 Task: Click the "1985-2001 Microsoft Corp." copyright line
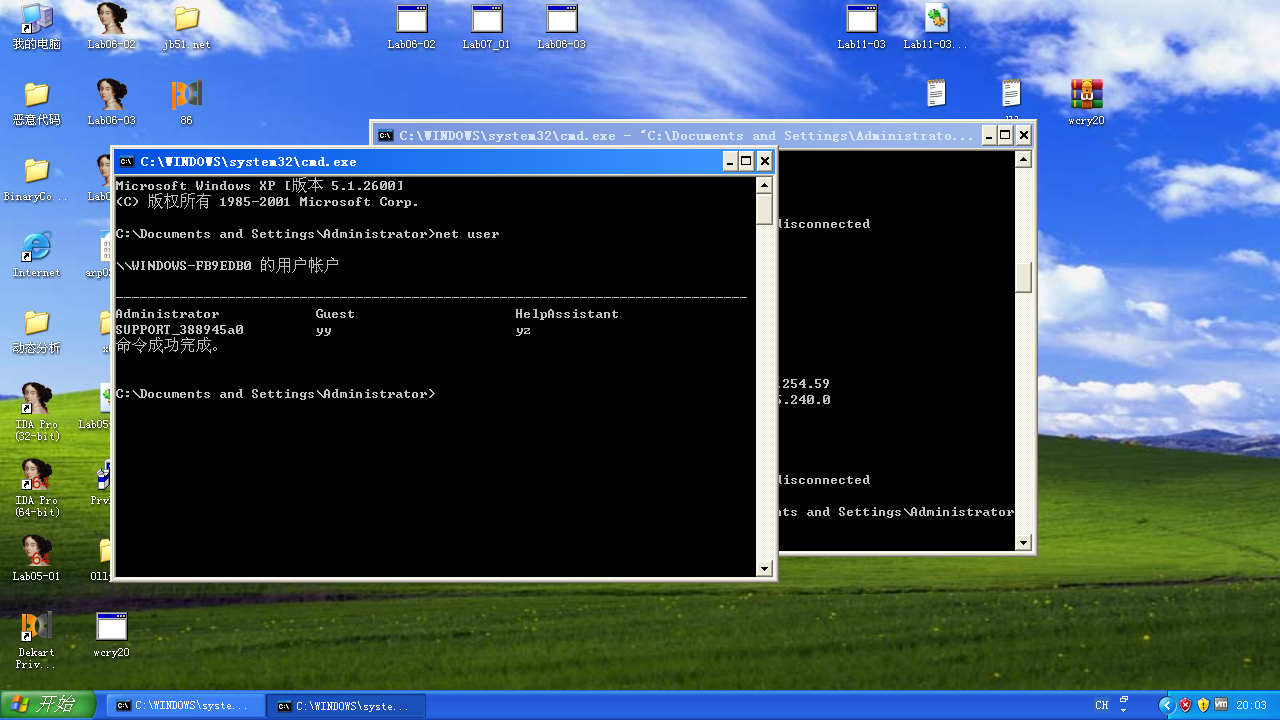[267, 202]
